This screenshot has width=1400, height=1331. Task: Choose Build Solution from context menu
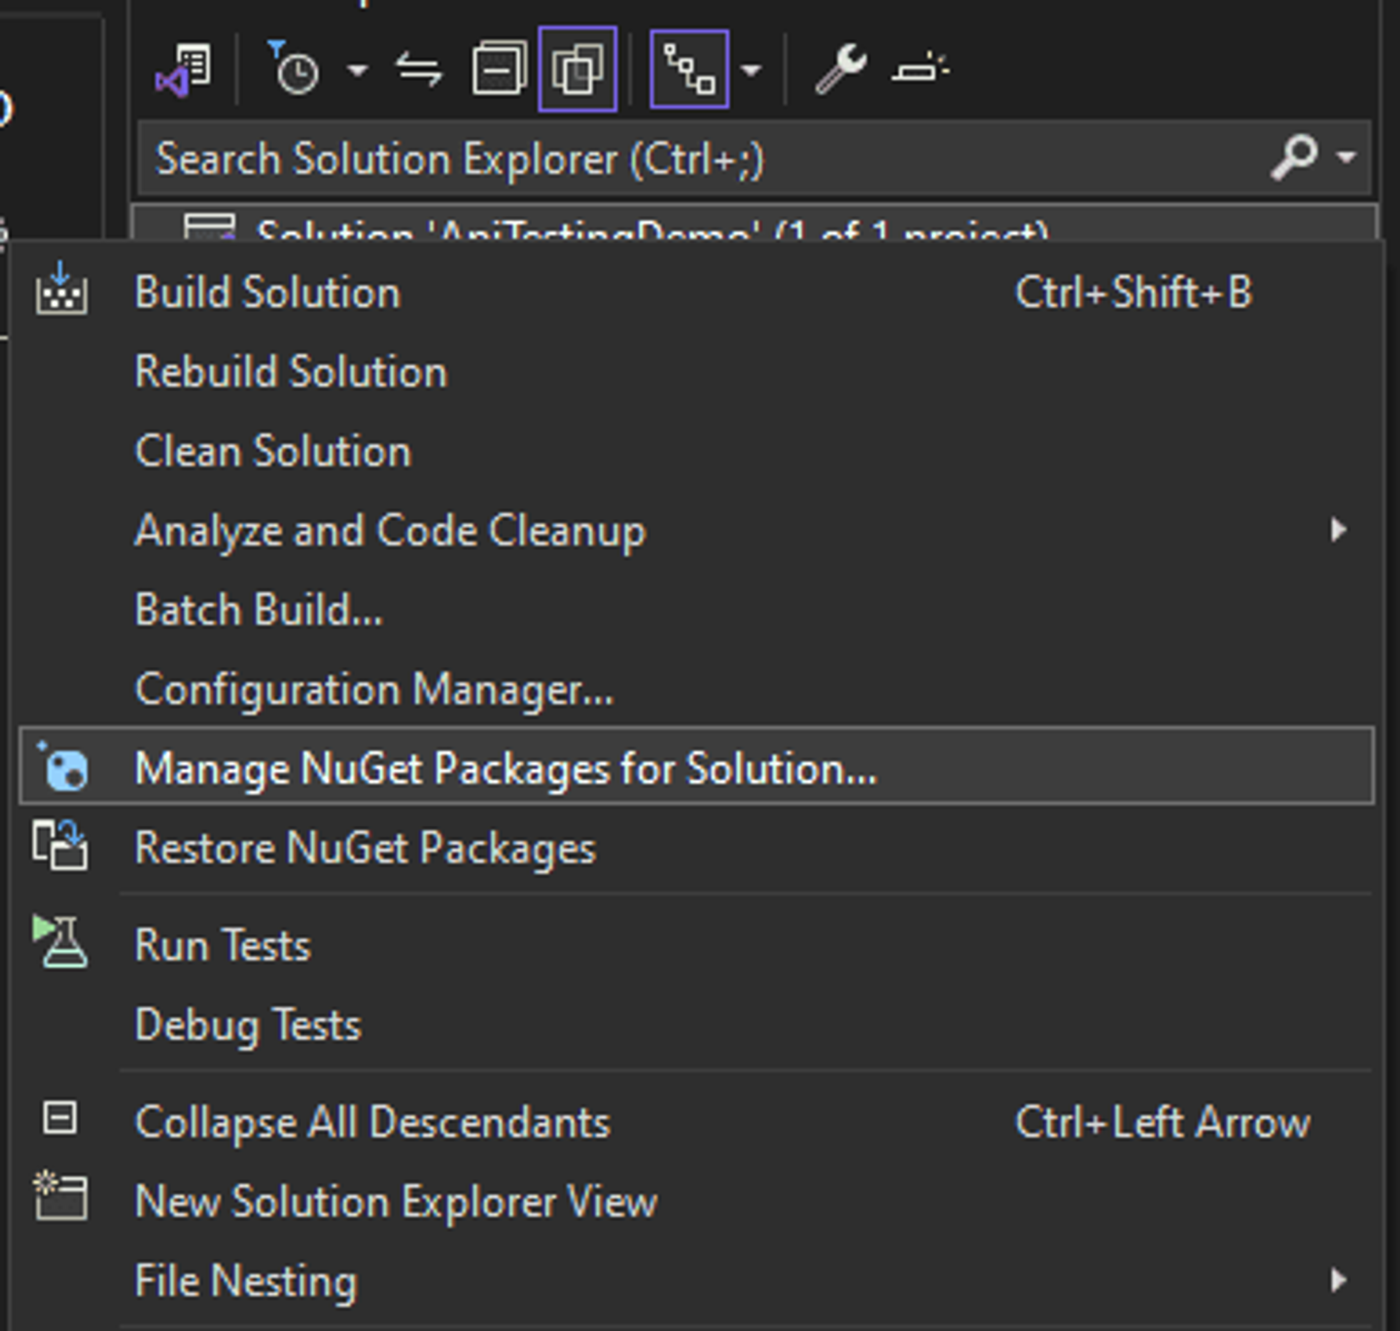point(695,293)
